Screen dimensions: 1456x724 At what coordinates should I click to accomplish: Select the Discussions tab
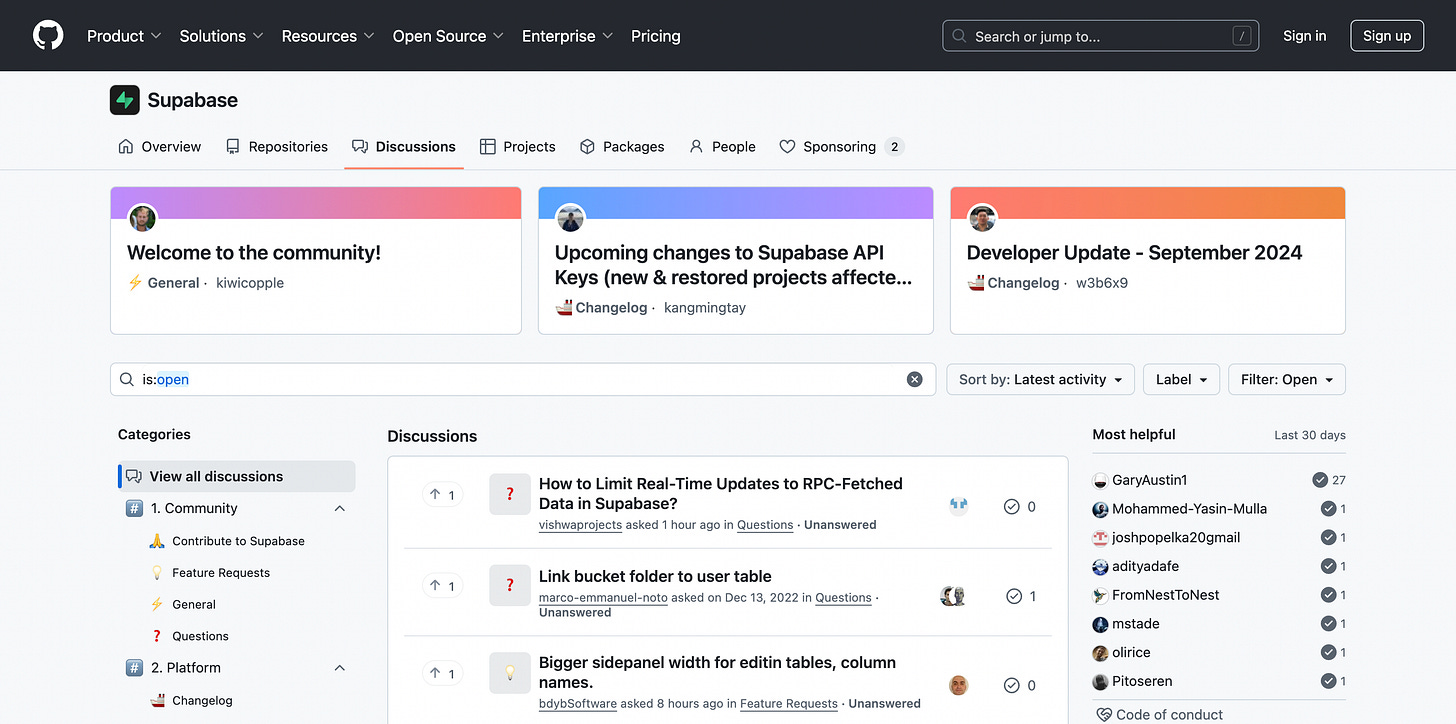click(x=404, y=147)
